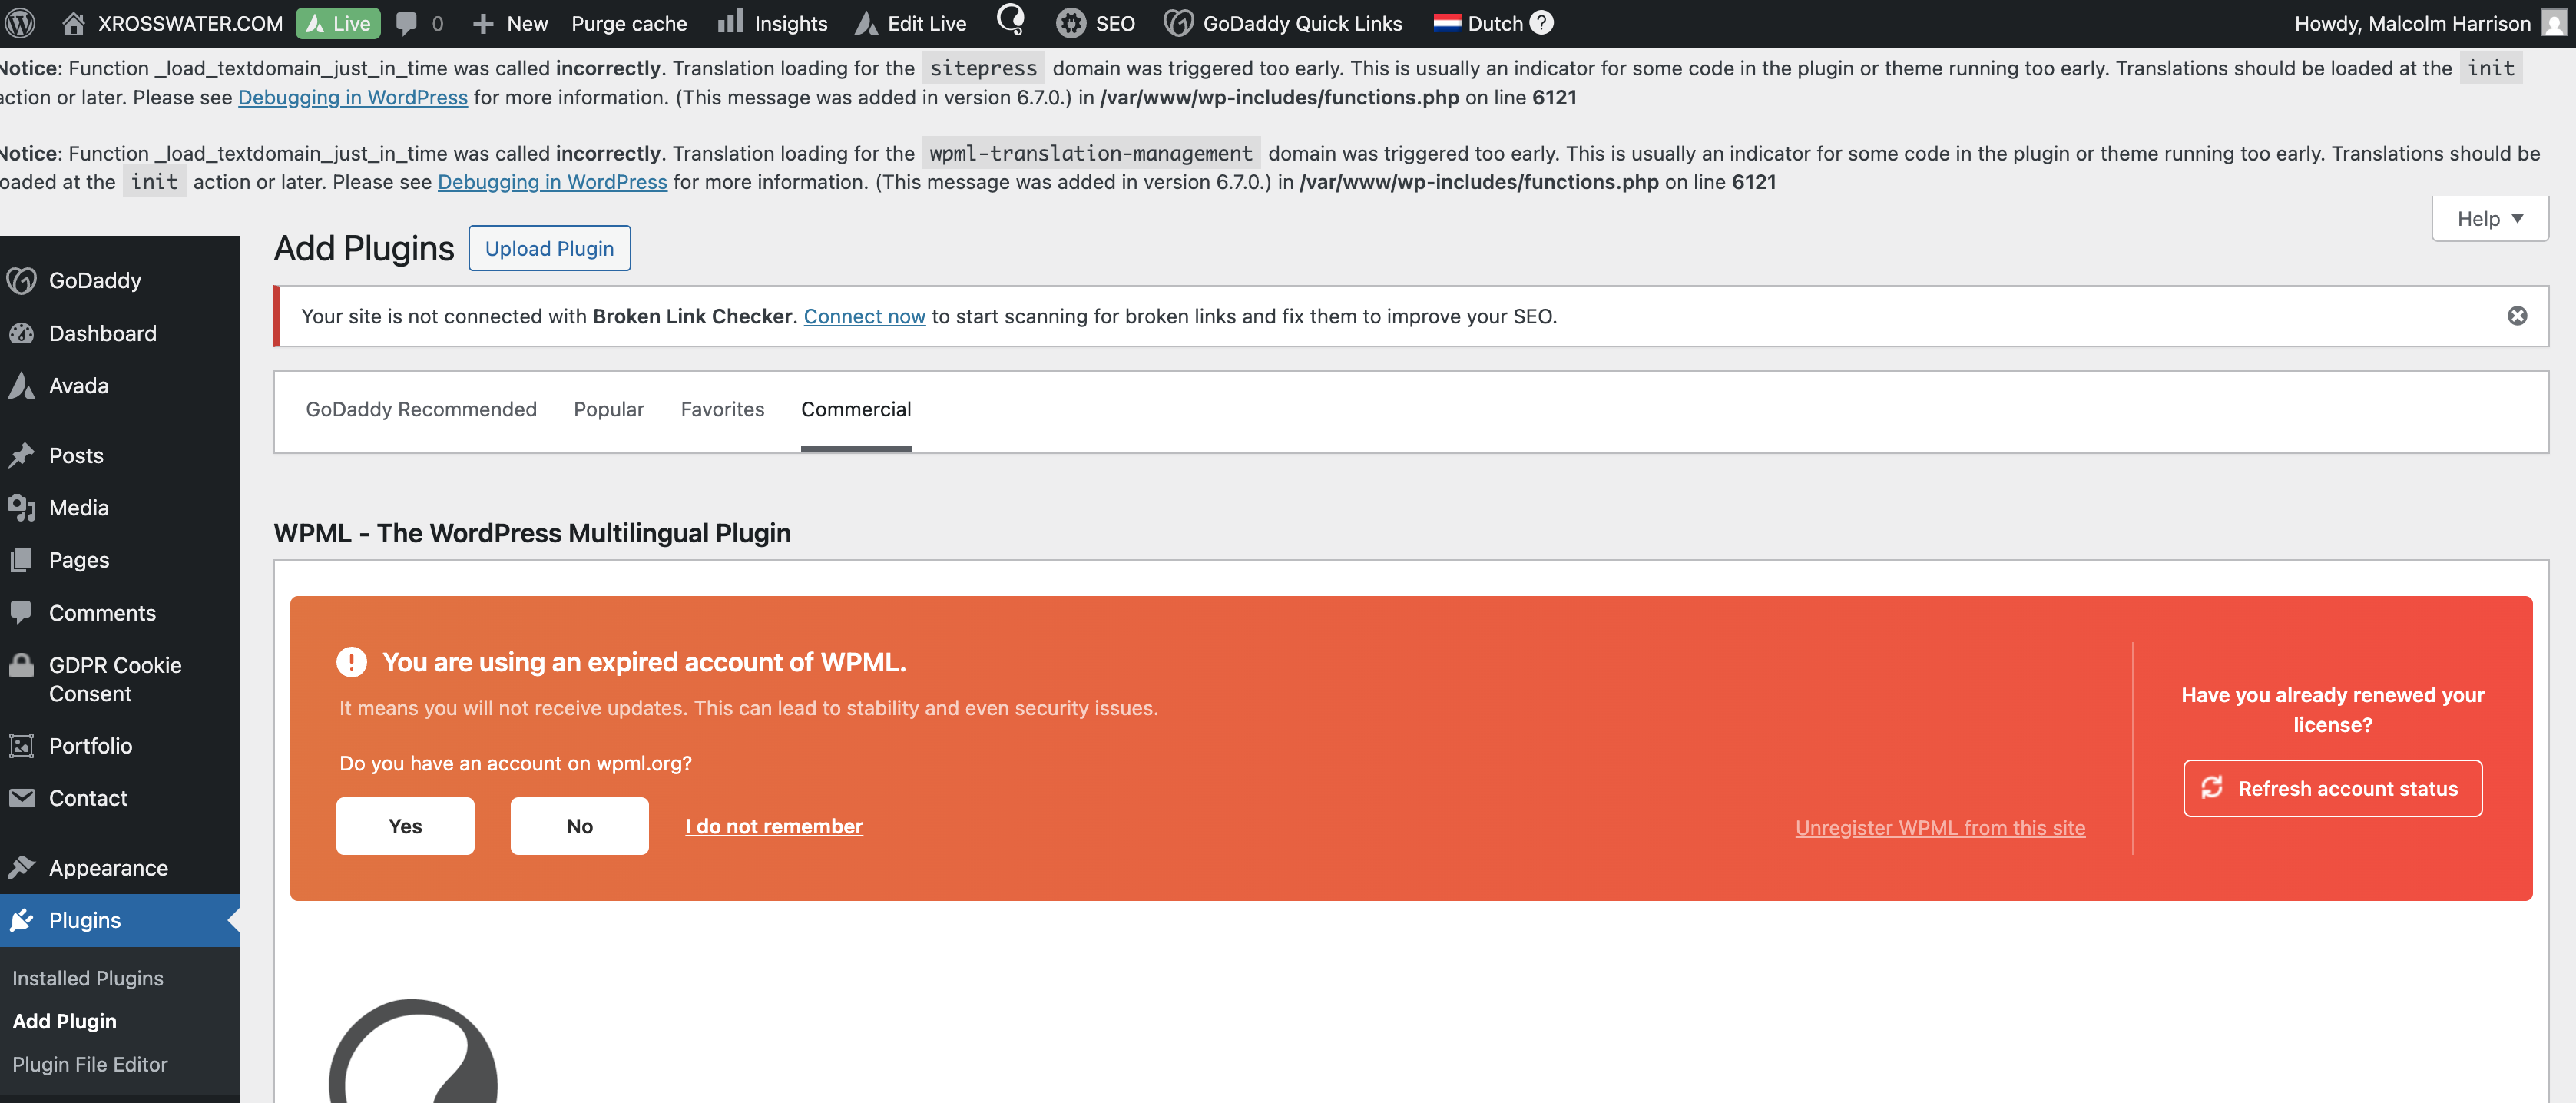This screenshot has height=1103, width=2576.
Task: Click the 'Have you already renewed your license?' text
Action: [x=2332, y=709]
